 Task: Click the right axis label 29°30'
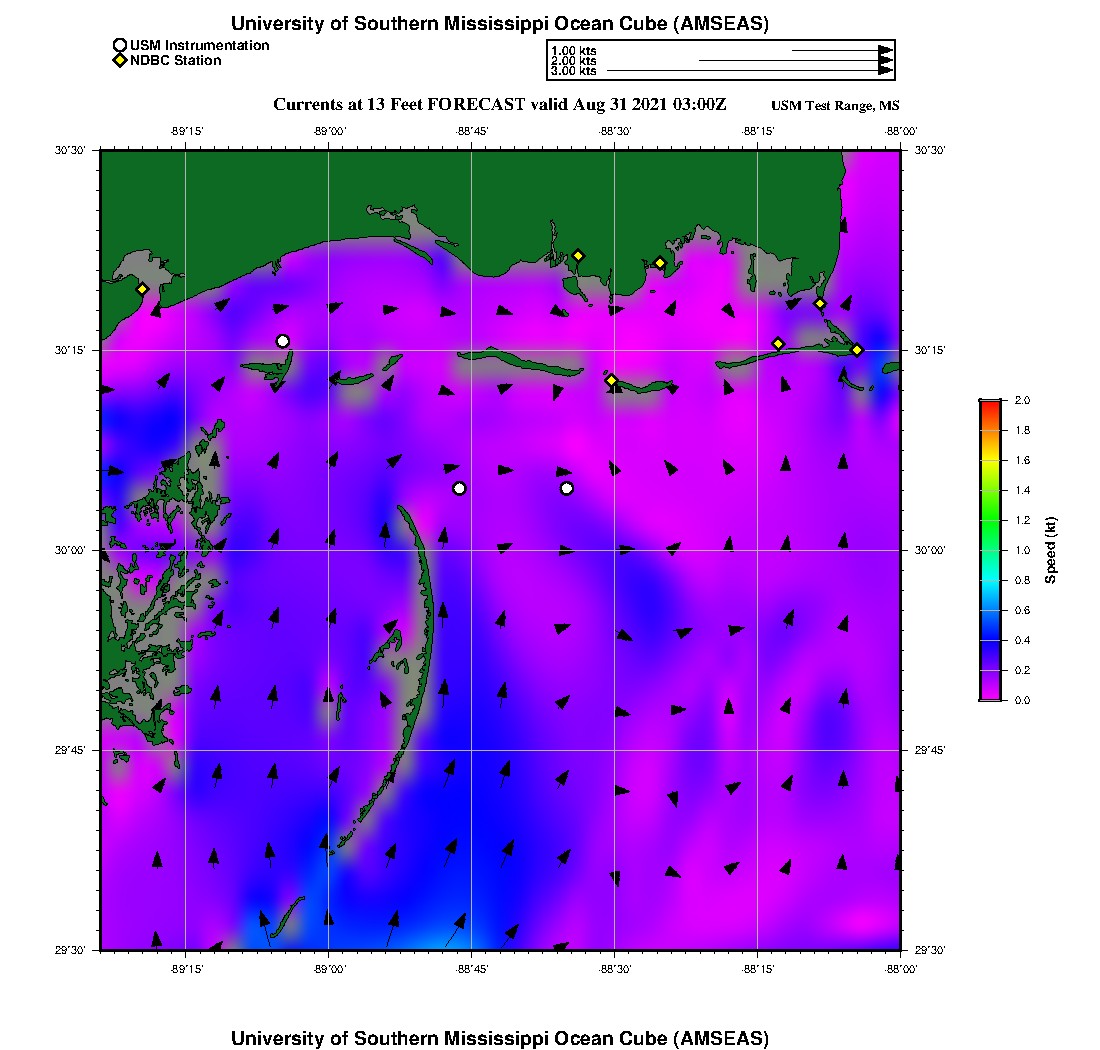pyautogui.click(x=930, y=950)
